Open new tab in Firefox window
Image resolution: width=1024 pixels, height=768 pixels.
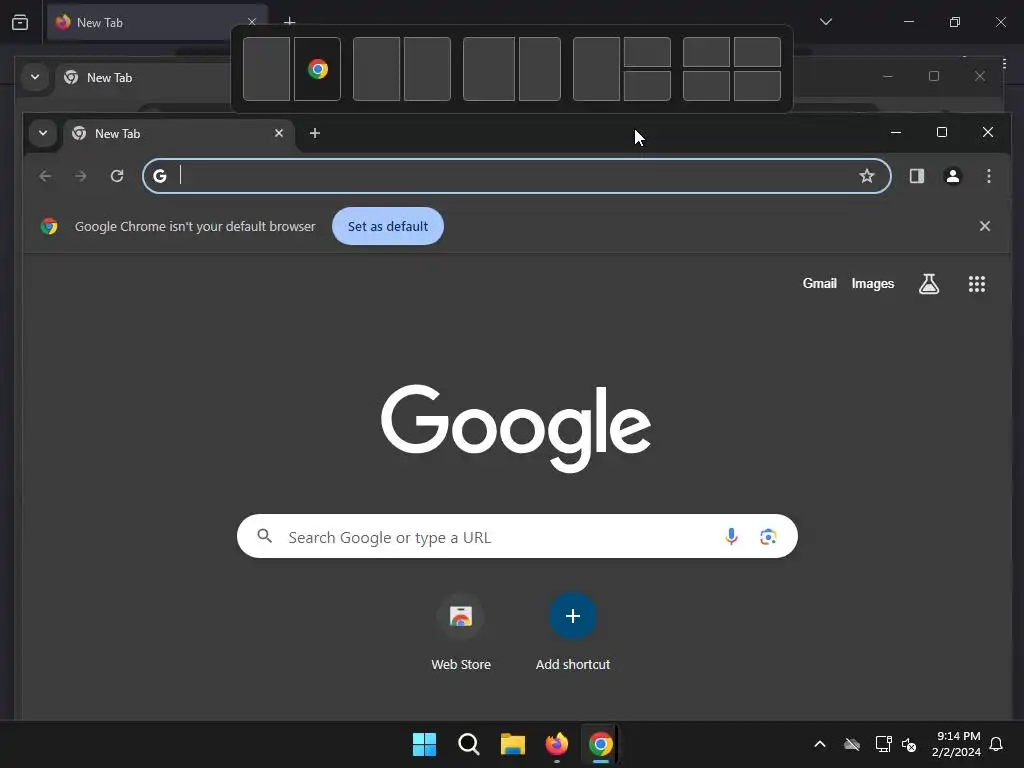click(x=289, y=20)
